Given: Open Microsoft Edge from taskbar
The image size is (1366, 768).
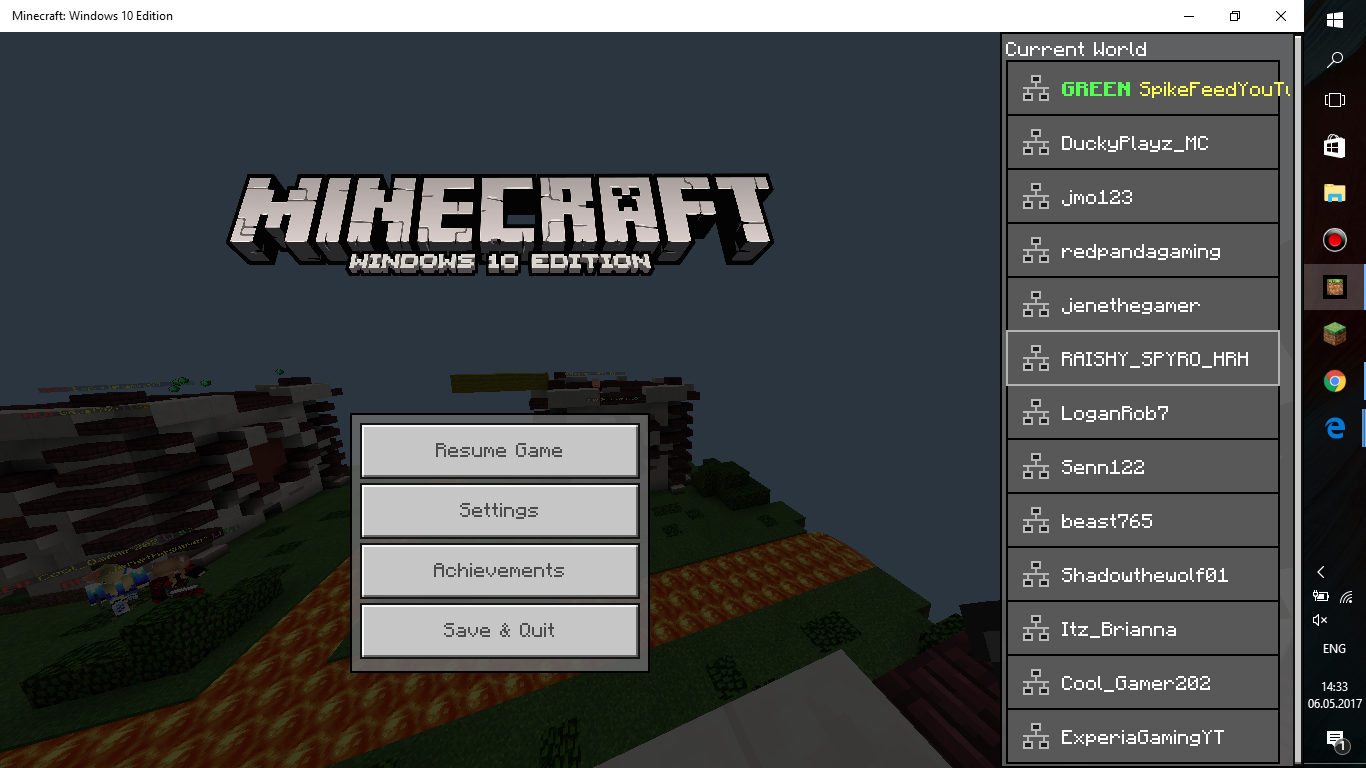Looking at the screenshot, I should tap(1335, 428).
